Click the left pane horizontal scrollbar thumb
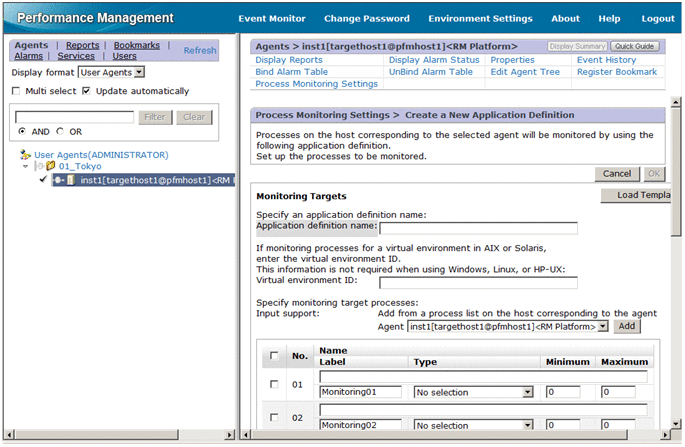 coord(97,435)
